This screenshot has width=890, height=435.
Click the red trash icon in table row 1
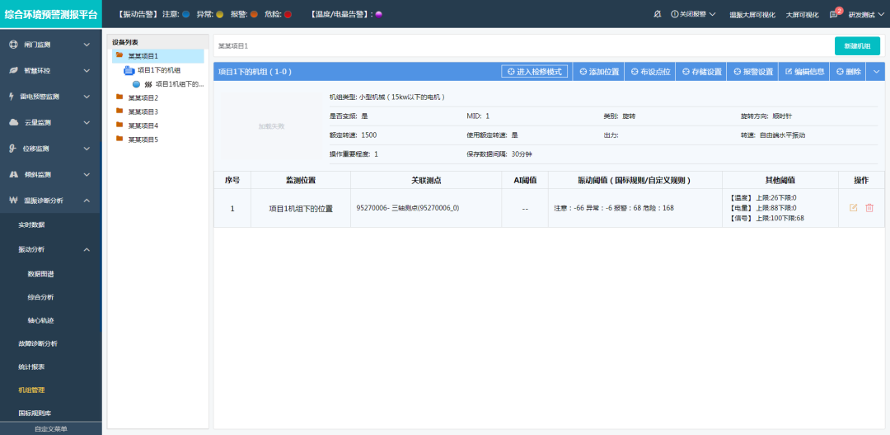pos(869,208)
